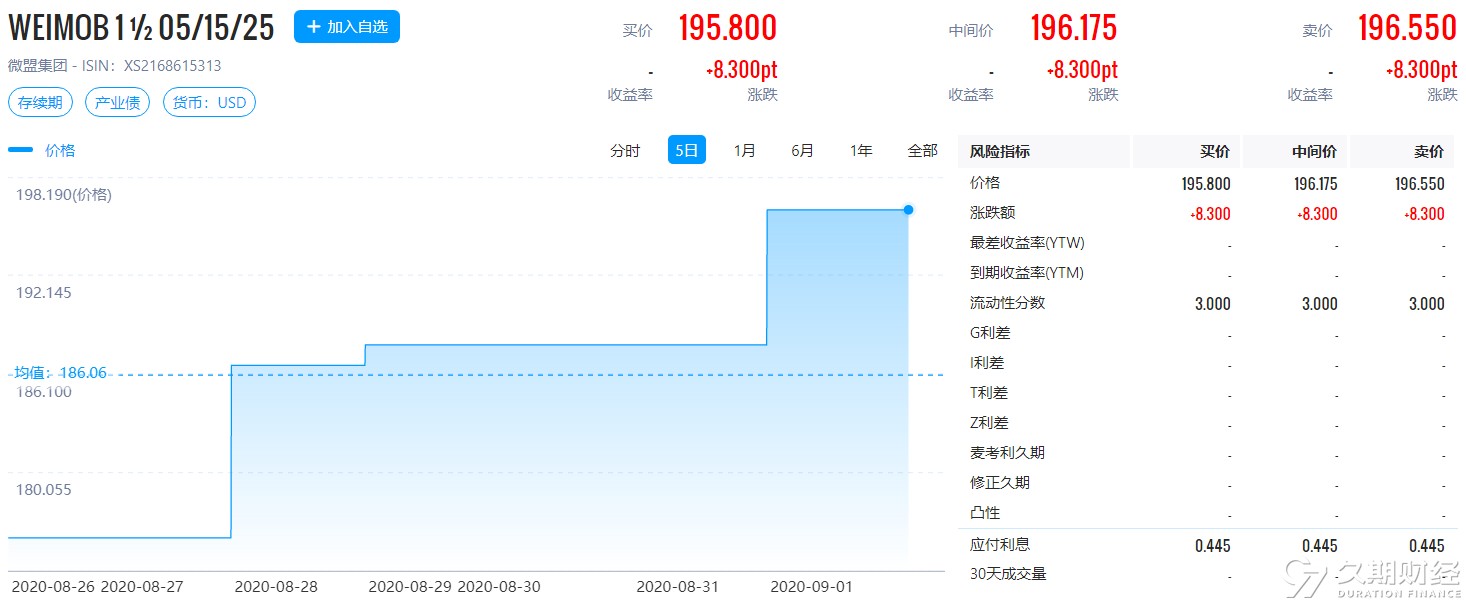Click the 存续期 tag
The height and width of the screenshot is (603, 1466).
40,102
